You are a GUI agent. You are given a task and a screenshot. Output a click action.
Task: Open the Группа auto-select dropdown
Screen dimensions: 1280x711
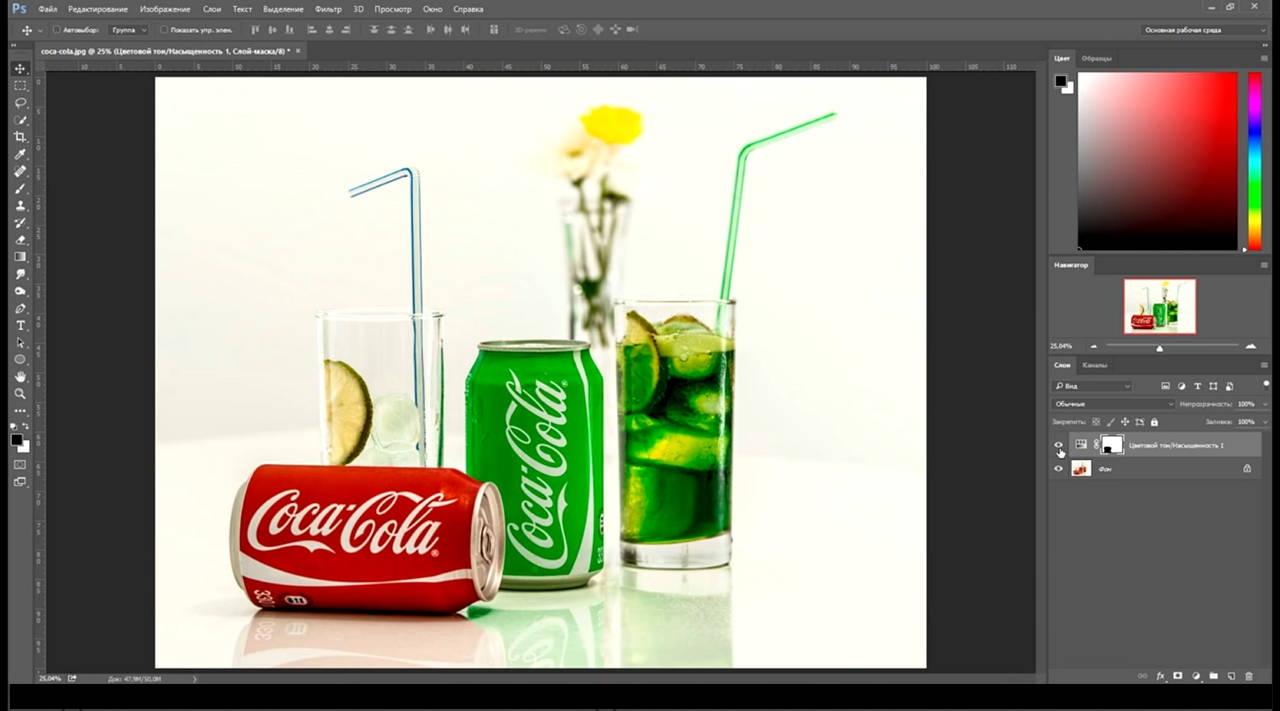[129, 30]
